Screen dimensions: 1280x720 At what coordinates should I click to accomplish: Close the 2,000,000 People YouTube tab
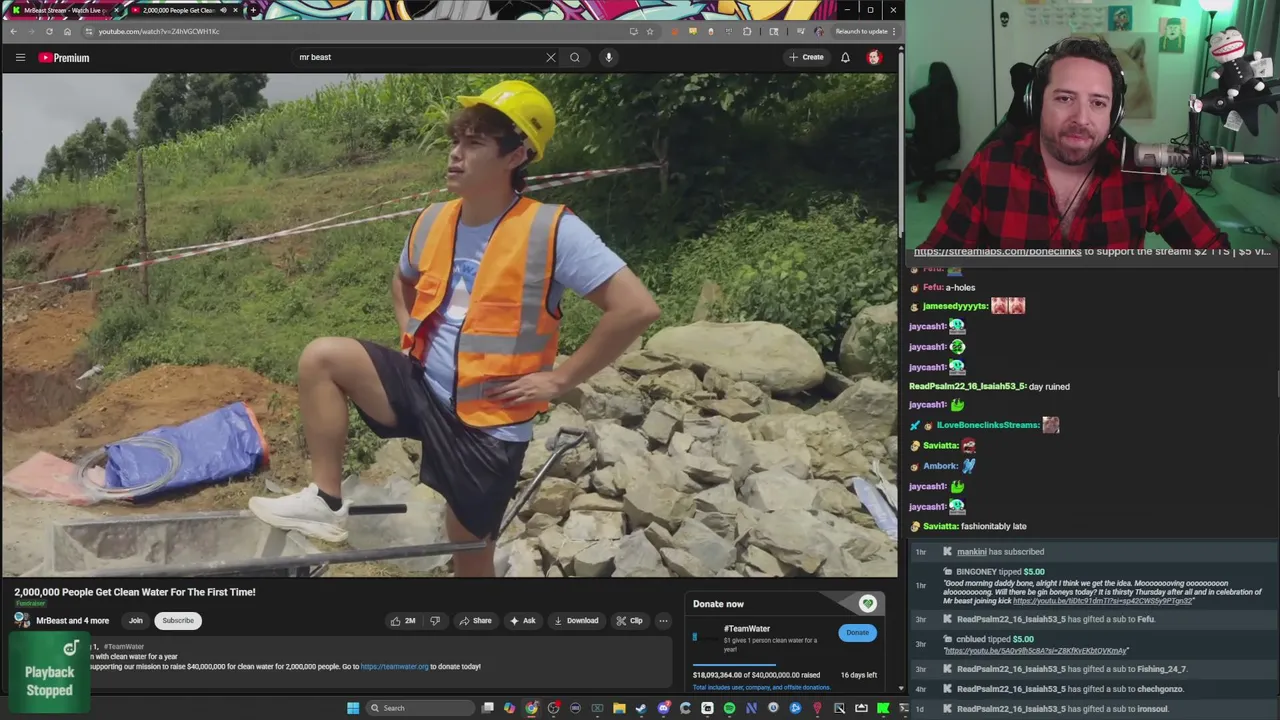235,10
